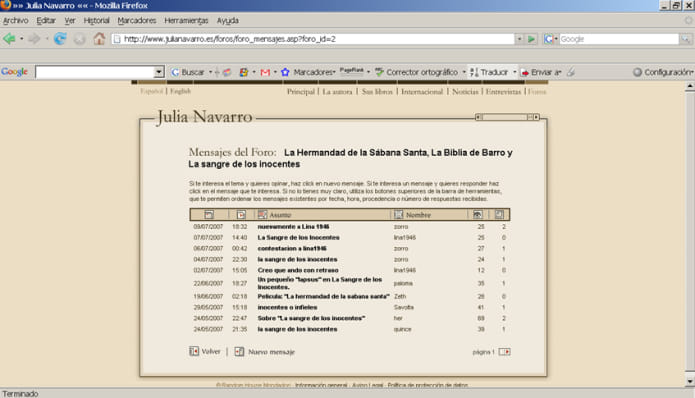Click the Stop loading button
Image resolution: width=695 pixels, height=398 pixels.
[79, 39]
